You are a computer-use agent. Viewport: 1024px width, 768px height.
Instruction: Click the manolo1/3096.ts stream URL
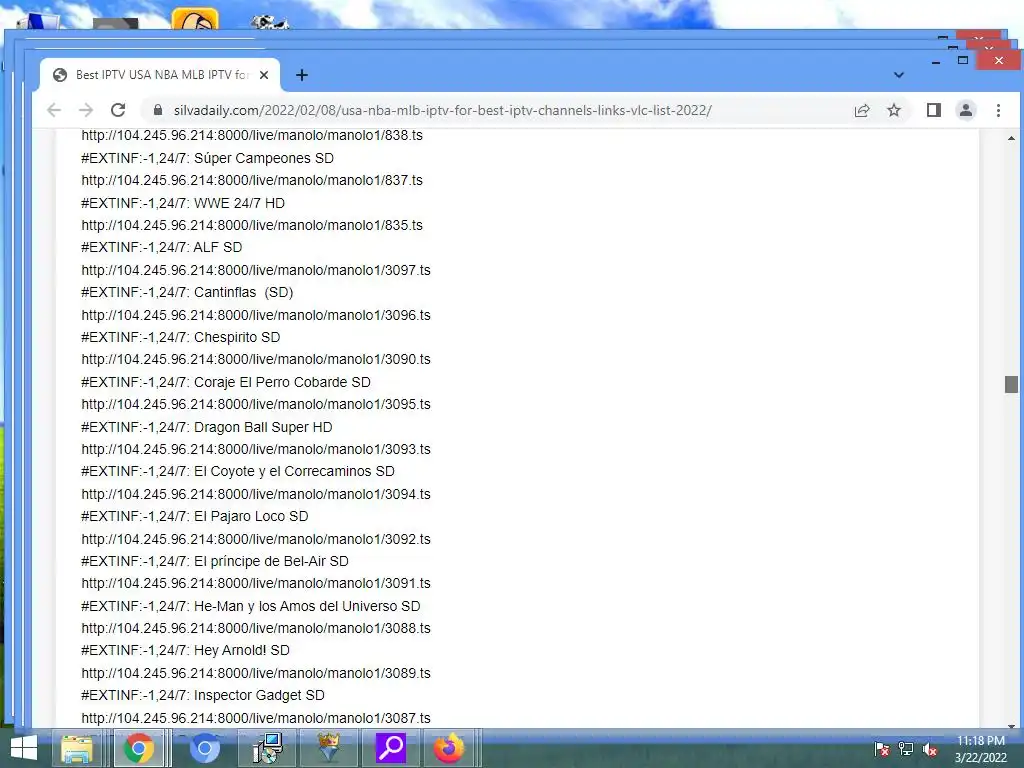(256, 315)
